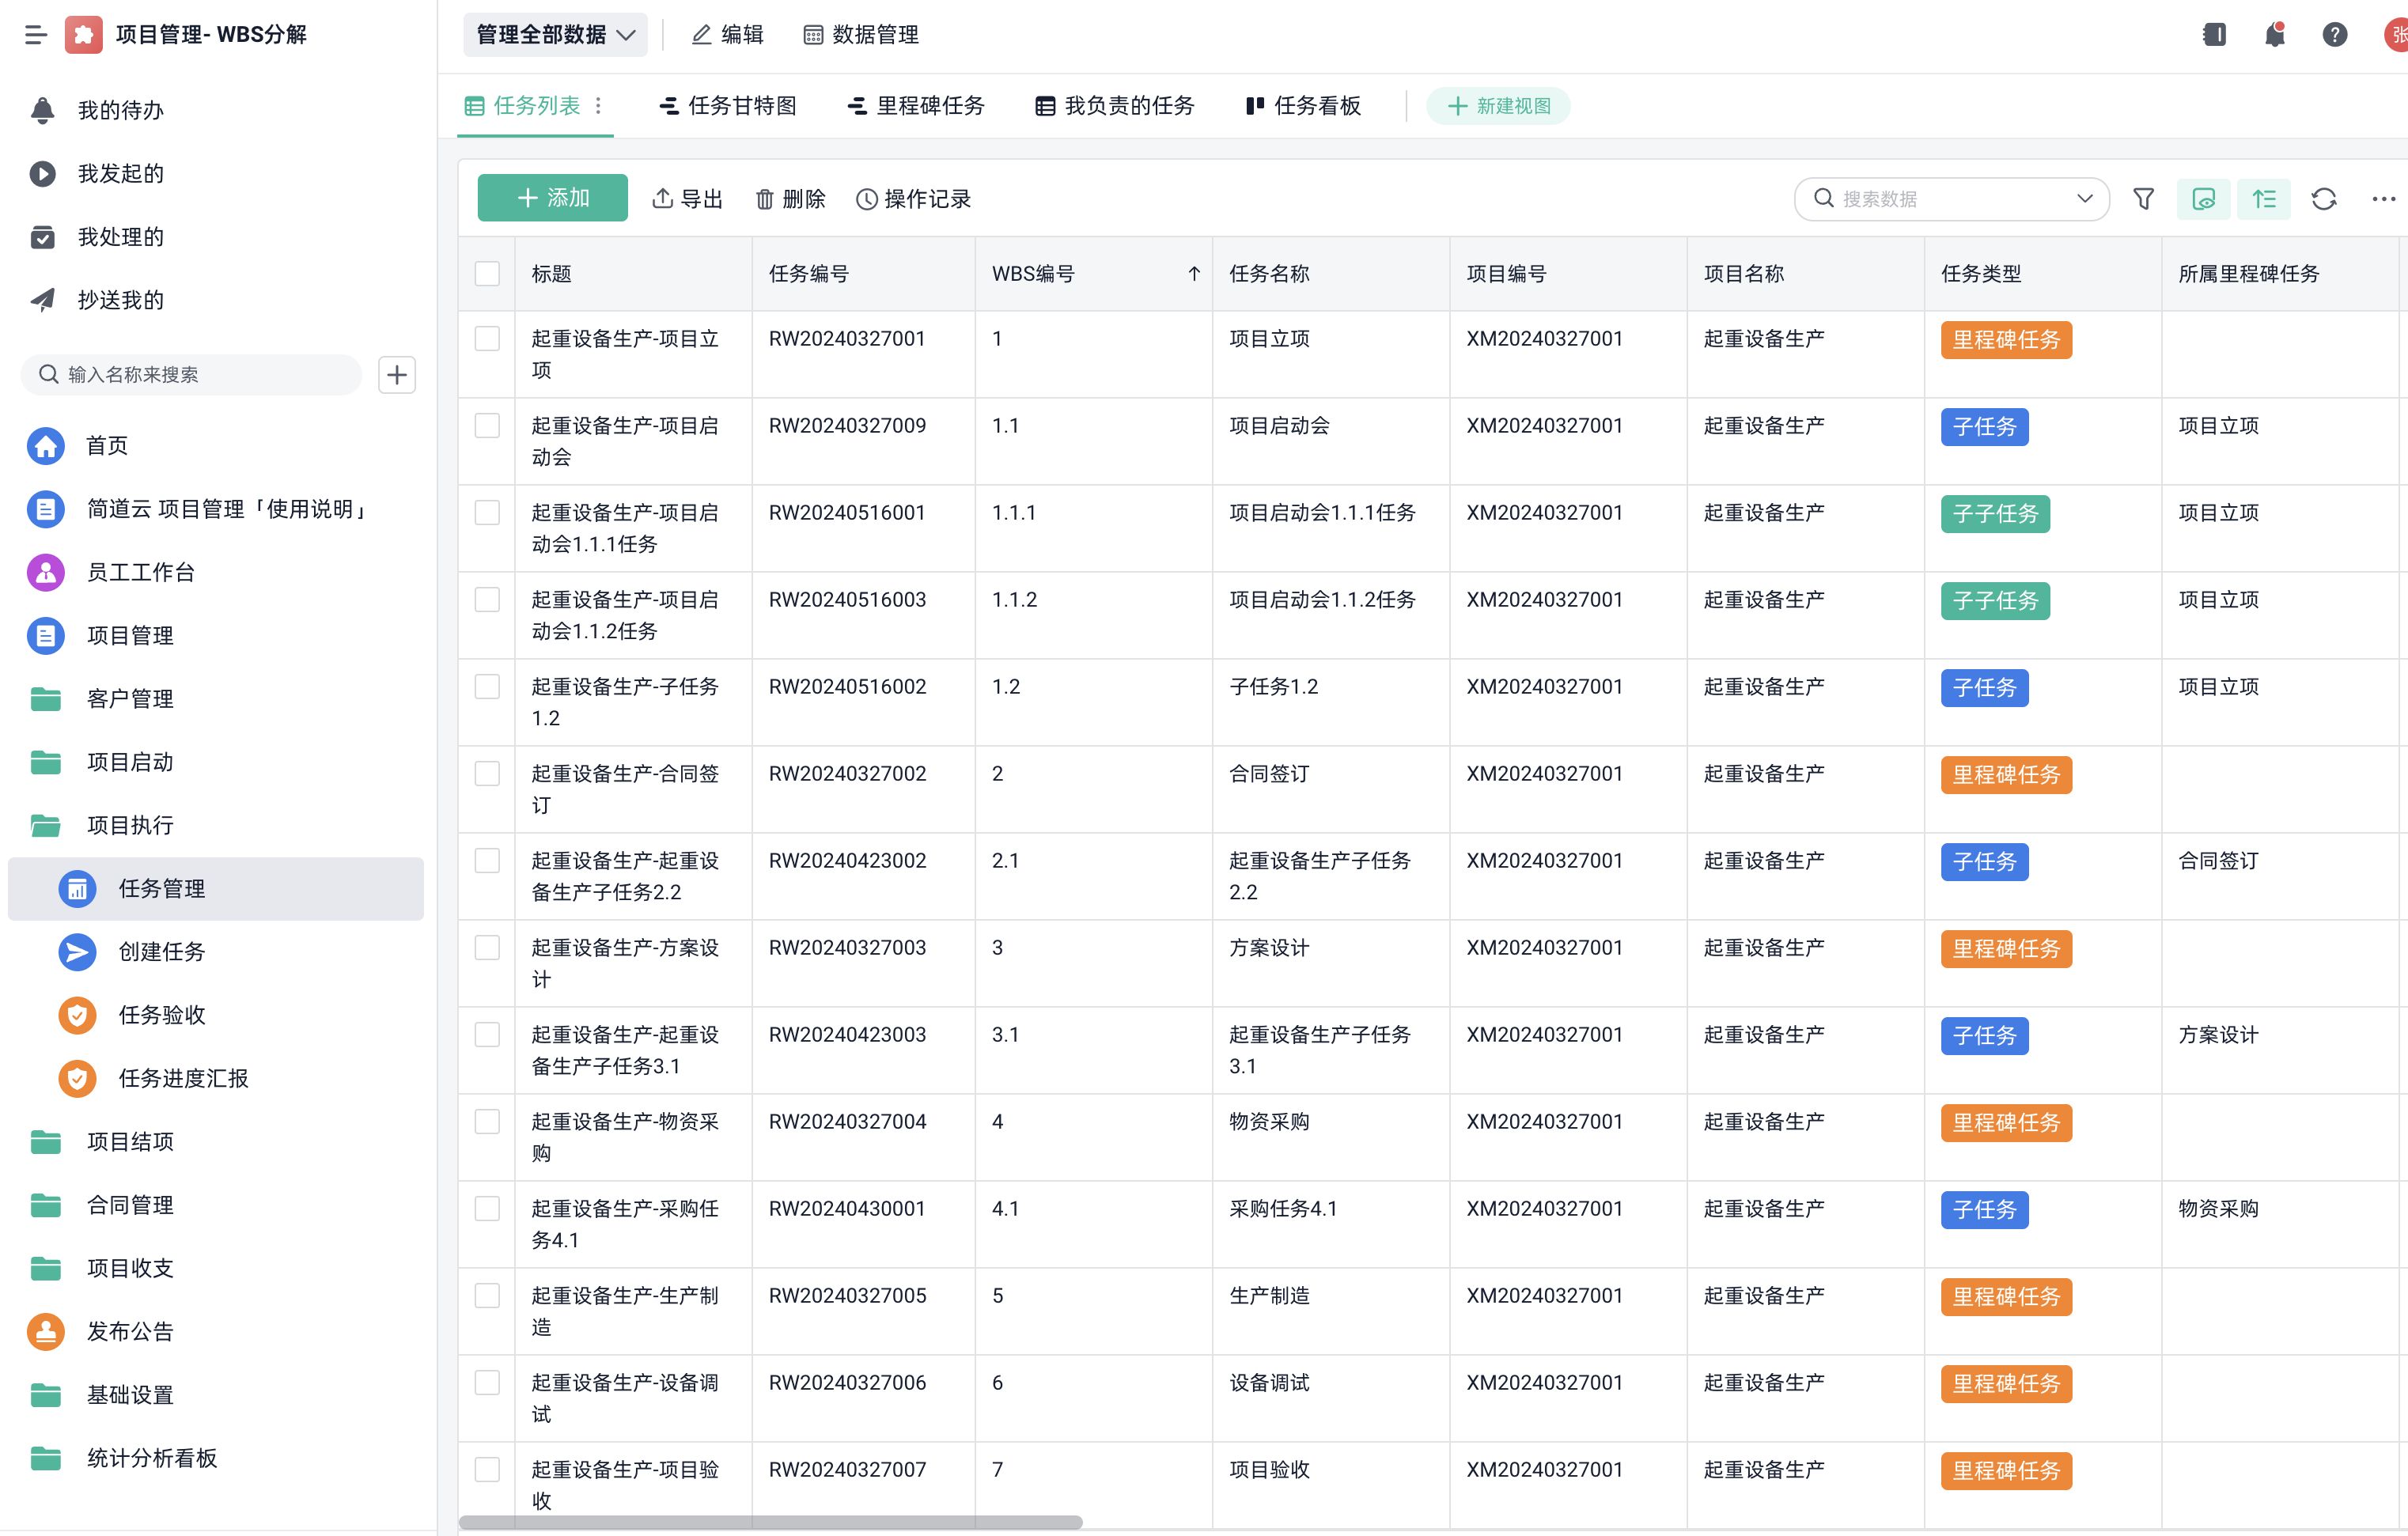Click the 新建视图 button
2408x1536 pixels.
click(1498, 106)
